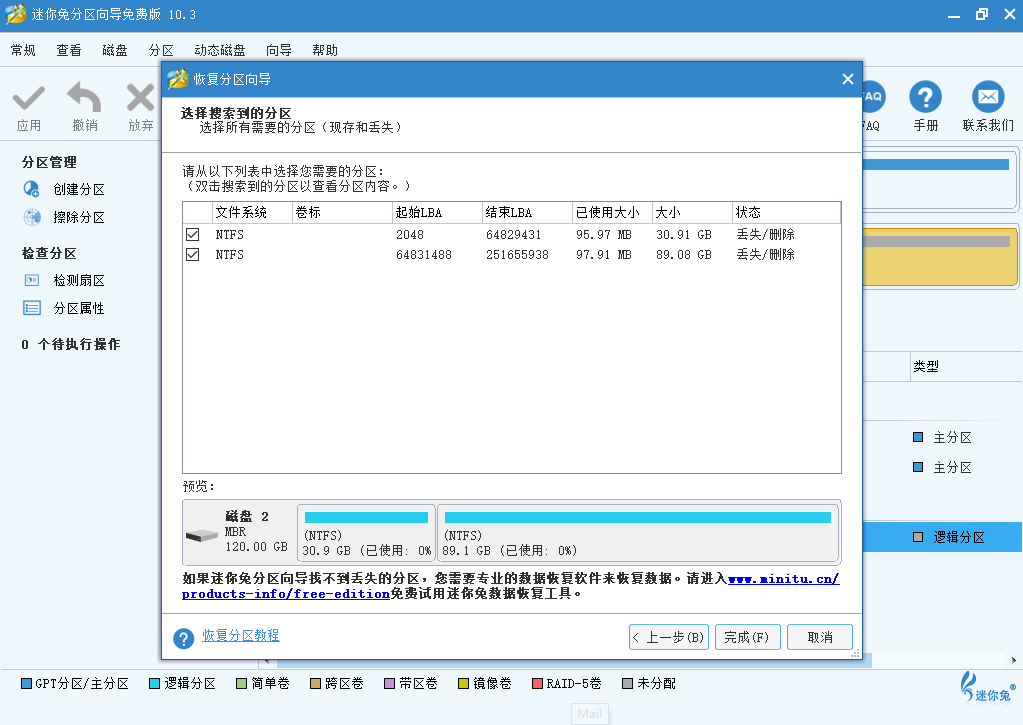Click the 97.91 MB used size cell
This screenshot has height=725, width=1023.
(603, 255)
